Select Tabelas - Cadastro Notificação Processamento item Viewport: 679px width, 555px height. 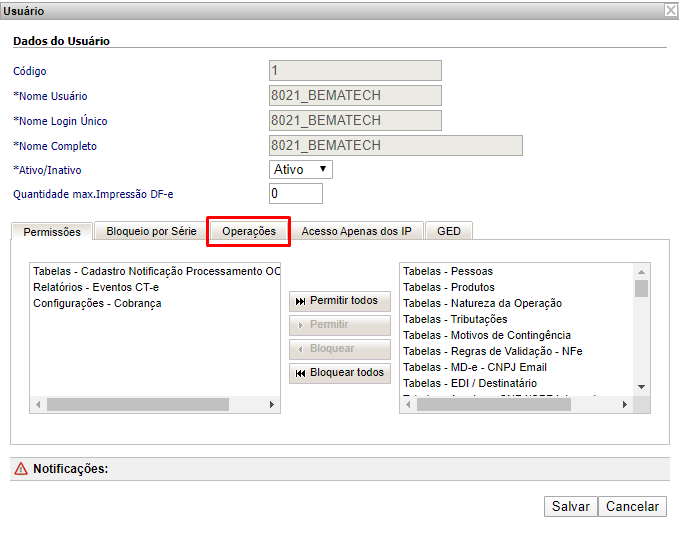(156, 271)
